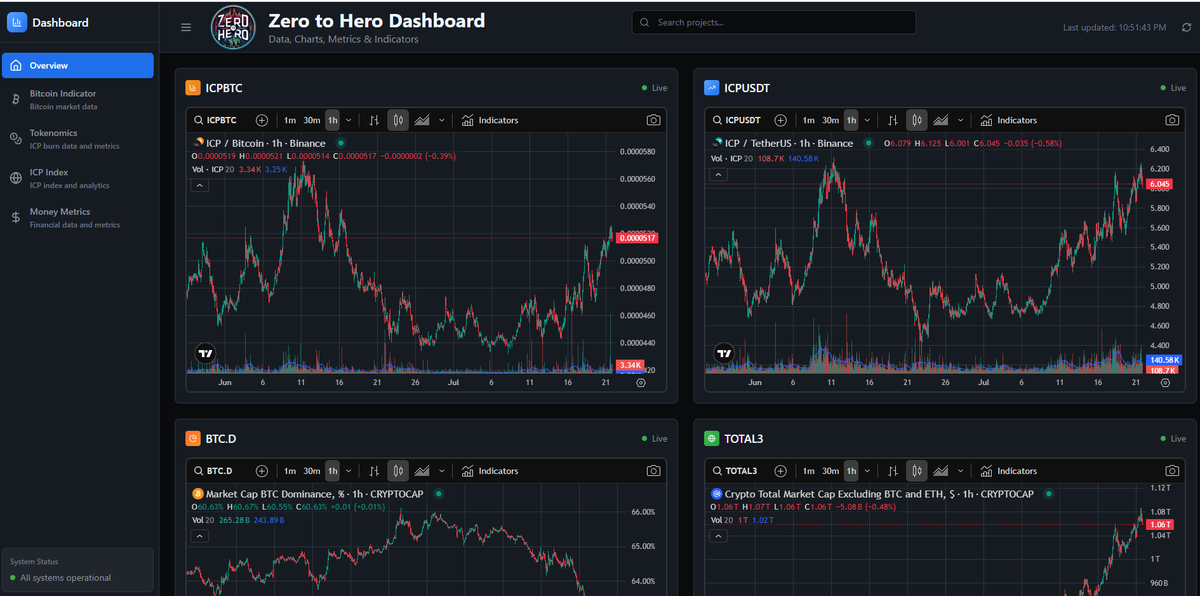Screen dimensions: 1200x596
Task: Open interval dropdown on ICPUSDT chart
Action: 867,120
